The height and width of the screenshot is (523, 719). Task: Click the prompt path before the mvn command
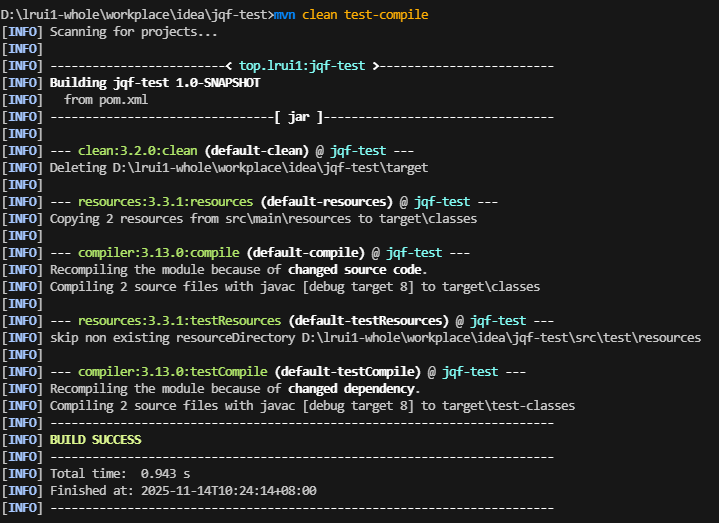135,15
